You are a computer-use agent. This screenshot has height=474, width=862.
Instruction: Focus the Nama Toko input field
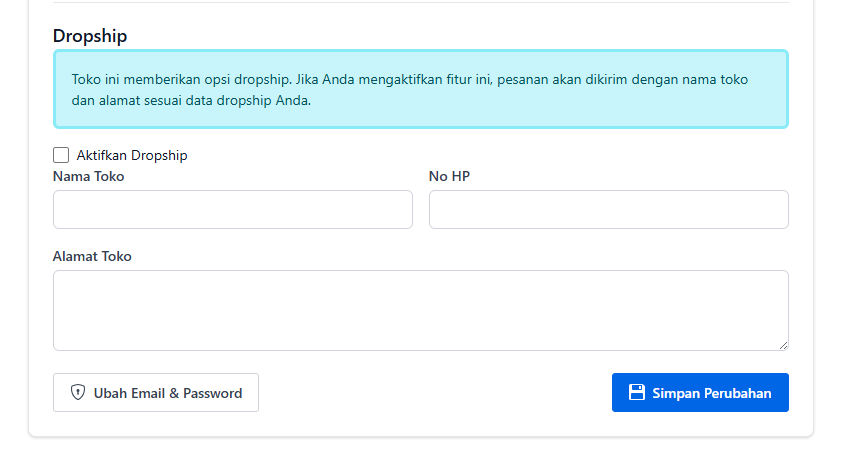(x=233, y=210)
